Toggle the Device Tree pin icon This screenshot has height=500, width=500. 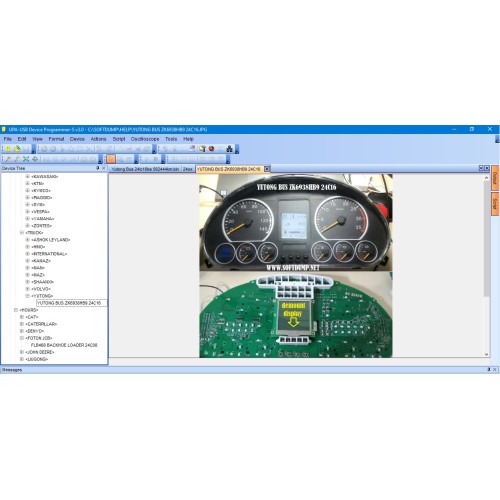point(98,168)
